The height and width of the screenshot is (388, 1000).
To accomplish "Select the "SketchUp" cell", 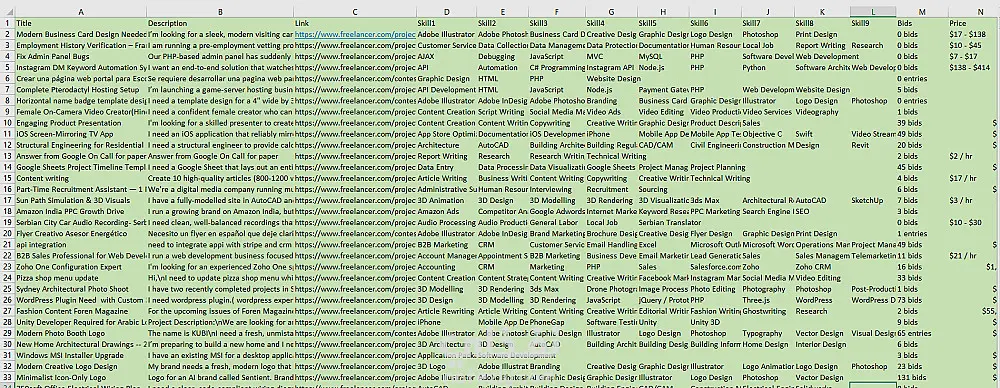I will coord(872,201).
